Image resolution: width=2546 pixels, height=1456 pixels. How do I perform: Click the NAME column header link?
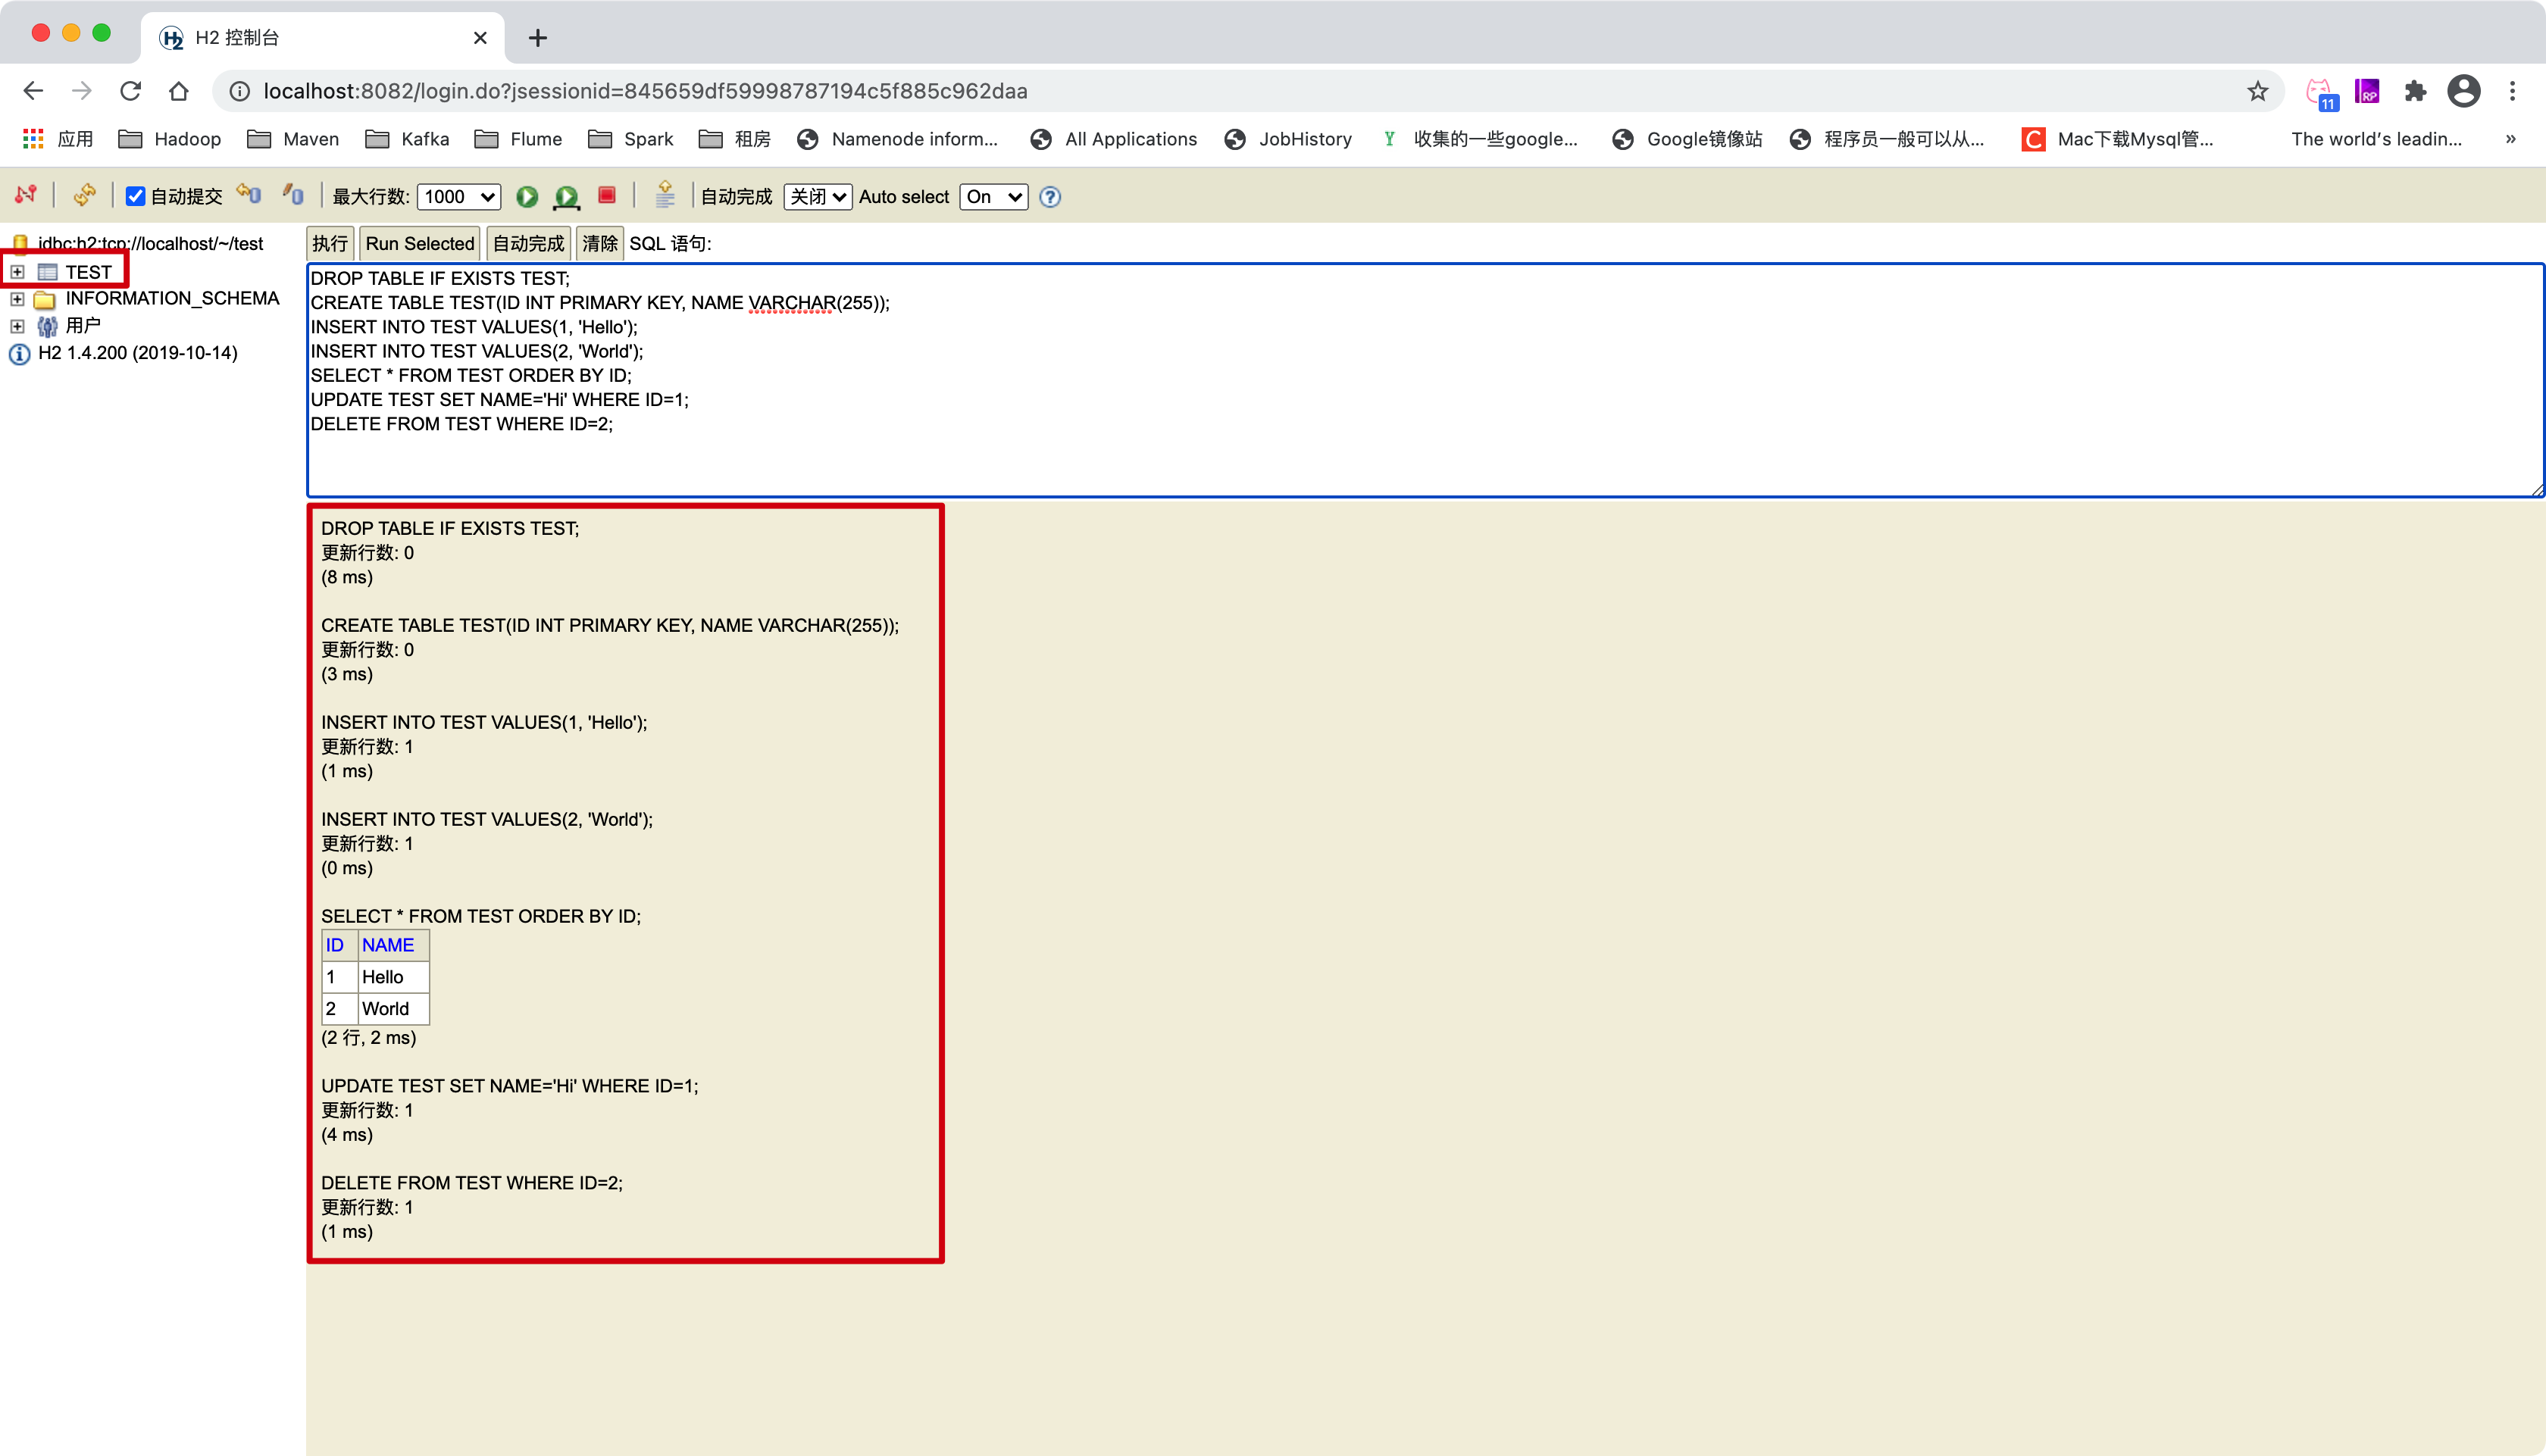click(x=388, y=944)
